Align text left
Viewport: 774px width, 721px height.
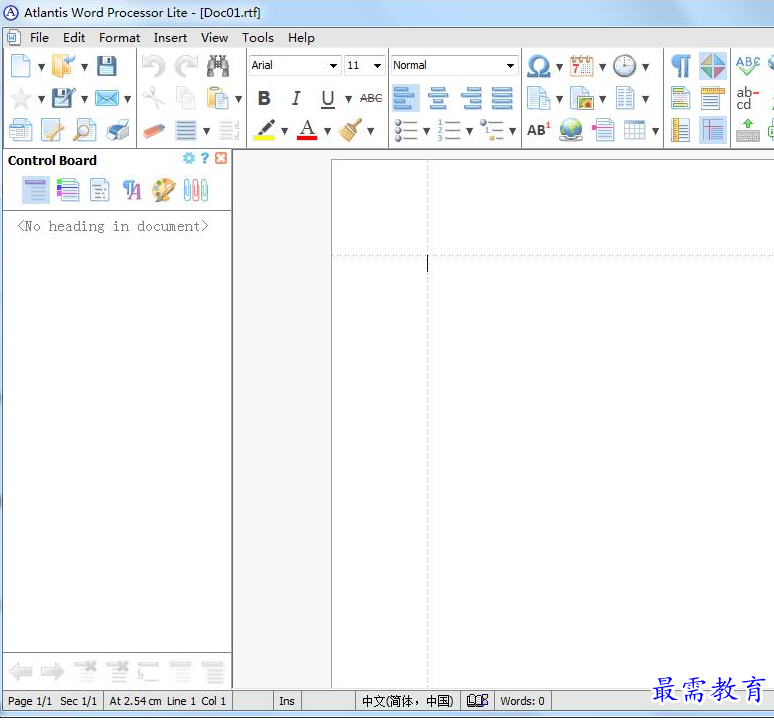click(406, 98)
